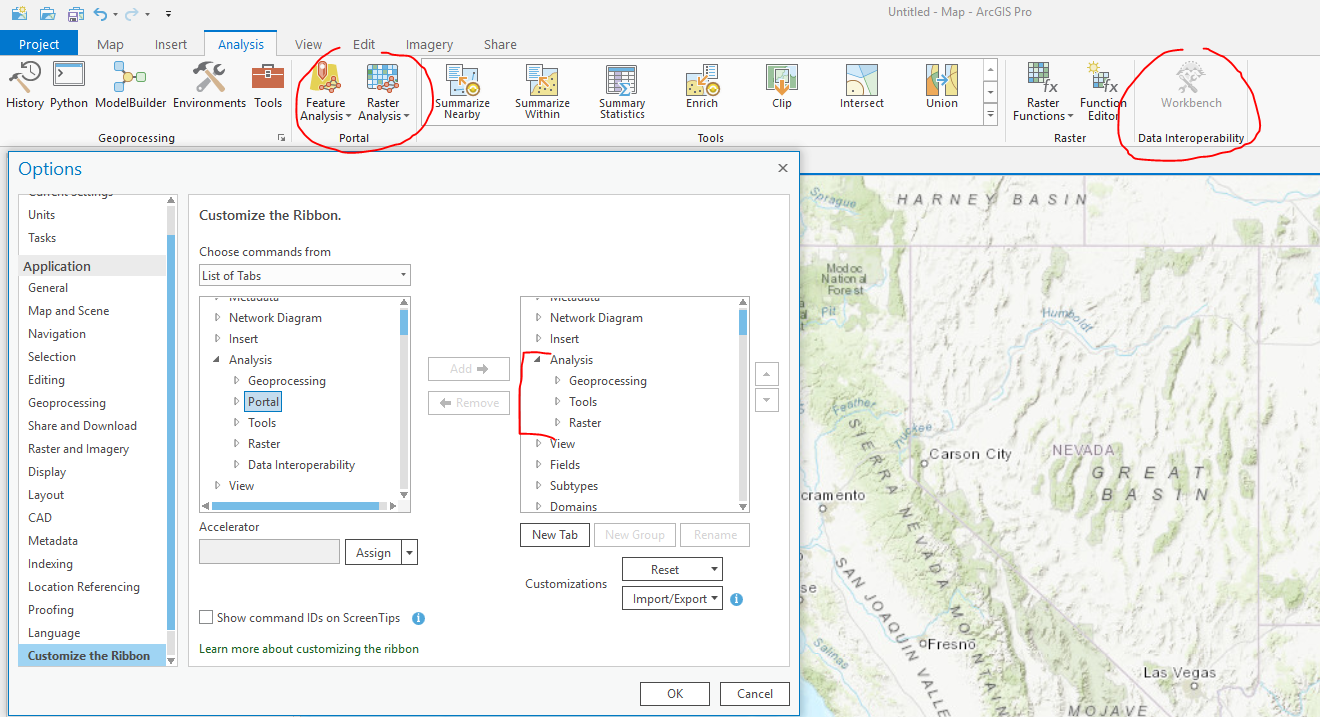The width and height of the screenshot is (1320, 717).
Task: Click the New Project quick access icon
Action: (20, 14)
